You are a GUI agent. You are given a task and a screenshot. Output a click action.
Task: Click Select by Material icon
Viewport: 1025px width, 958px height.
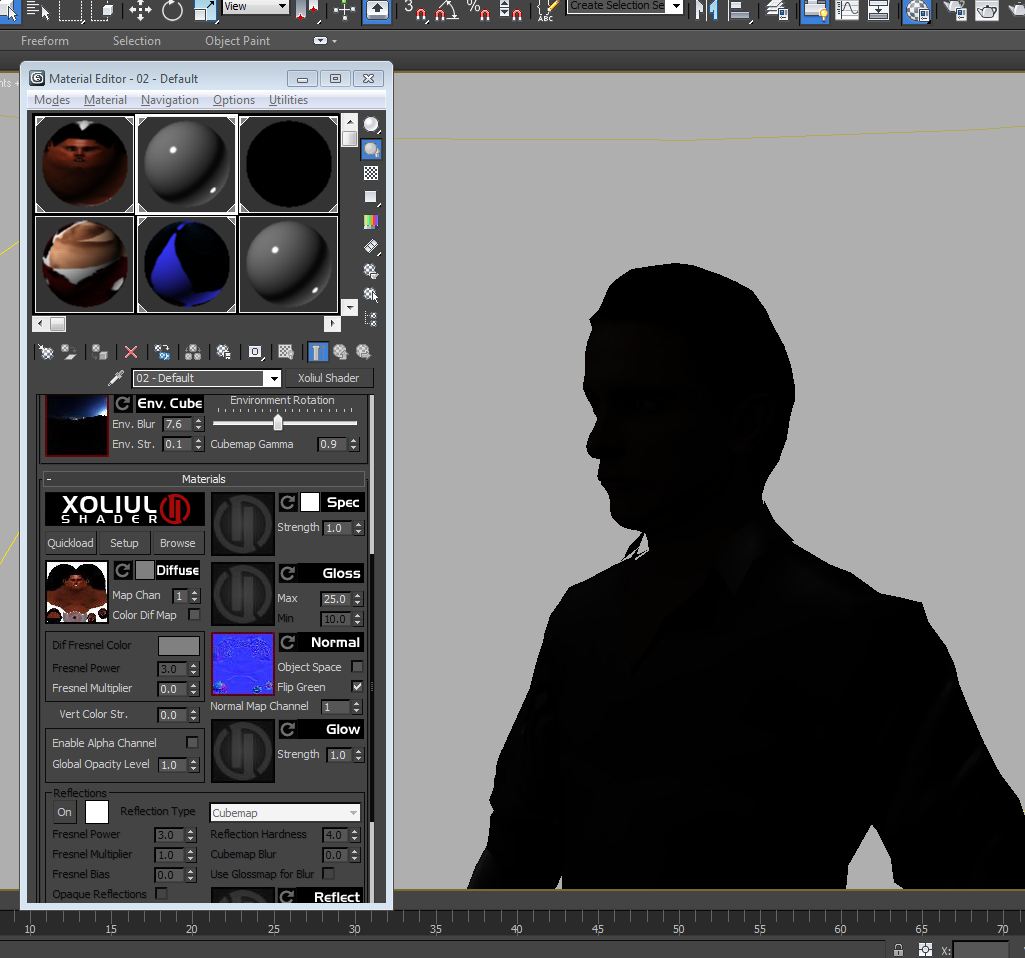click(371, 295)
